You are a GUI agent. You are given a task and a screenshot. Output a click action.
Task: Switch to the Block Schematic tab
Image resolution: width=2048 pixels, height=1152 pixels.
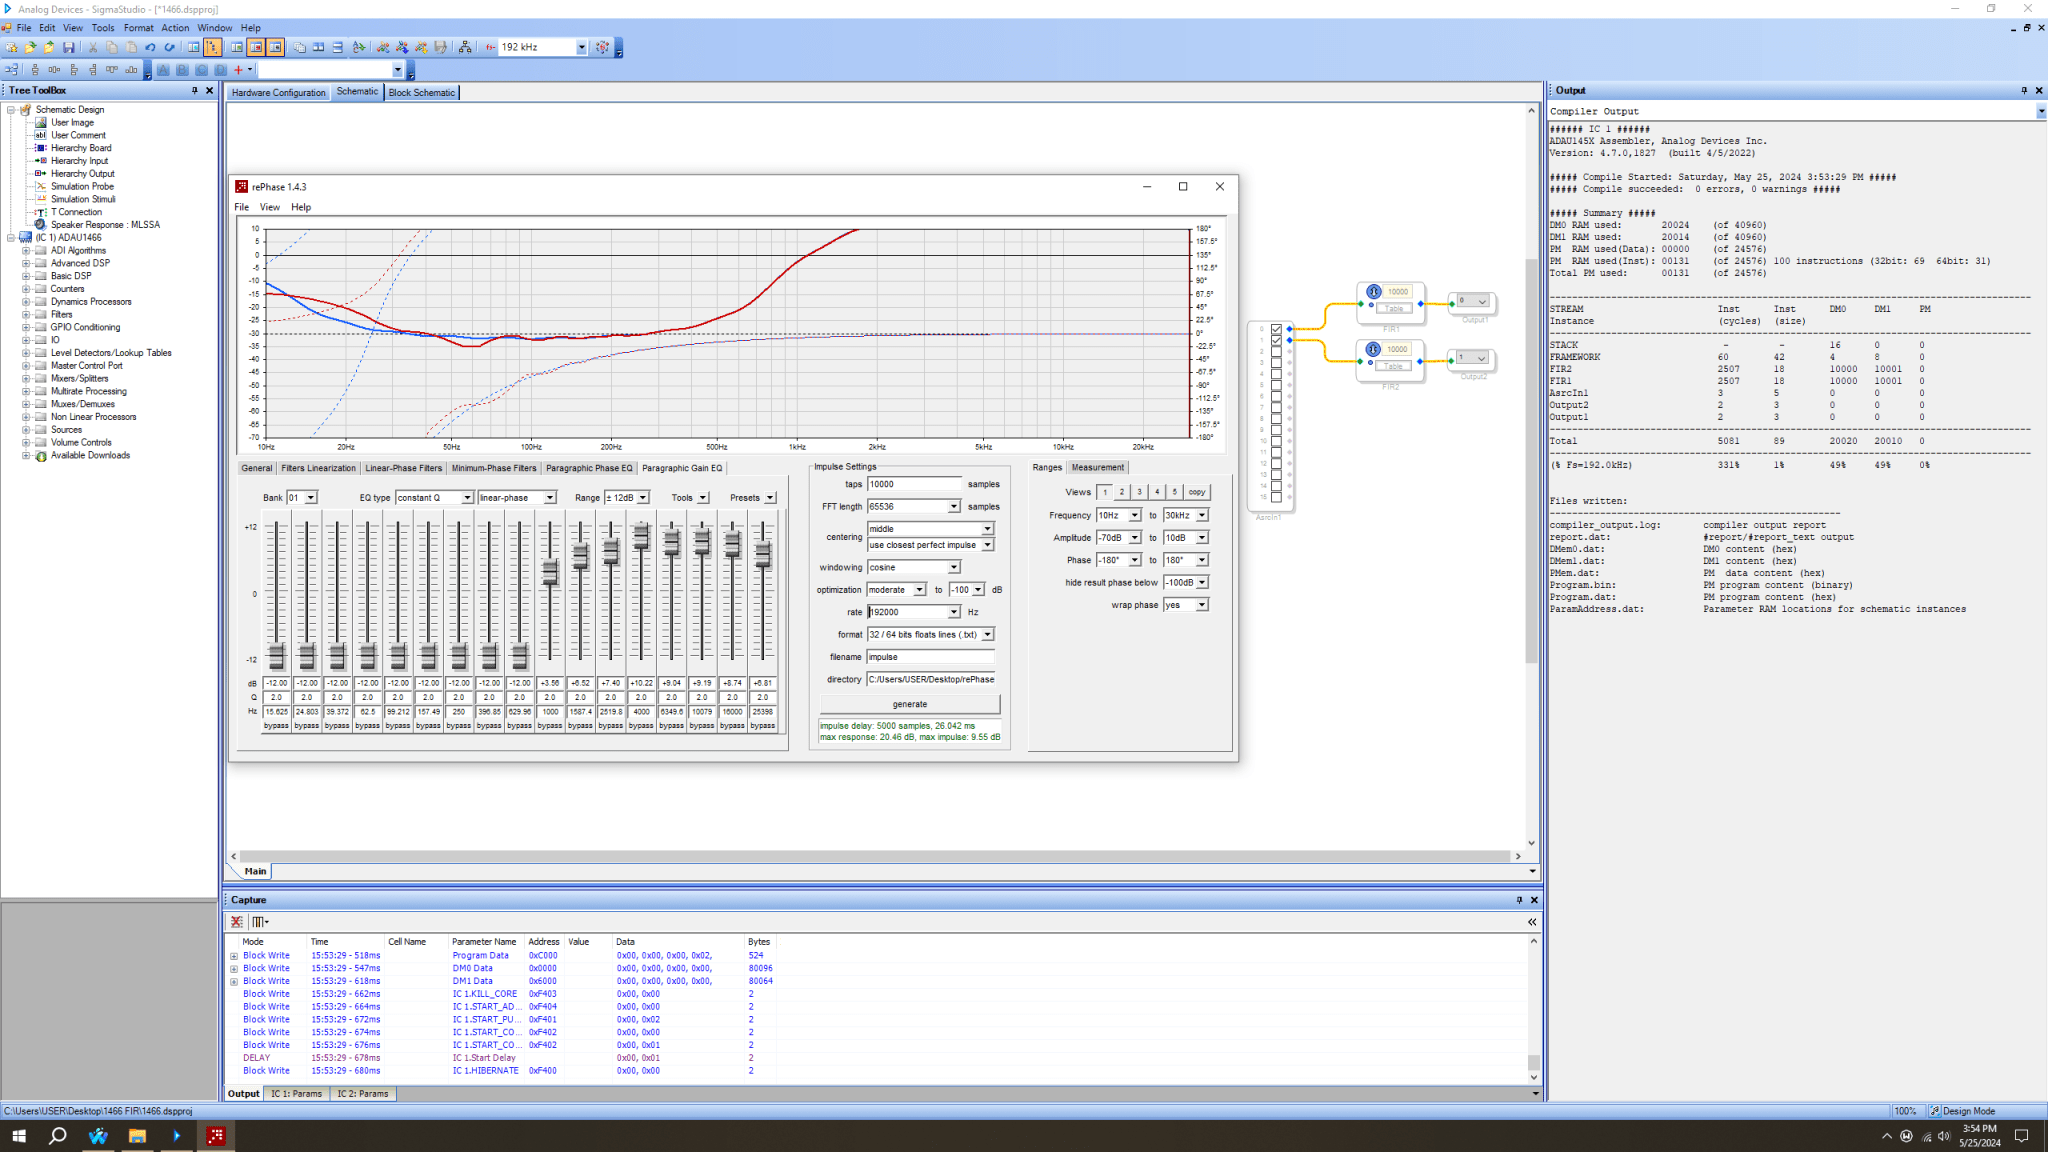421,93
